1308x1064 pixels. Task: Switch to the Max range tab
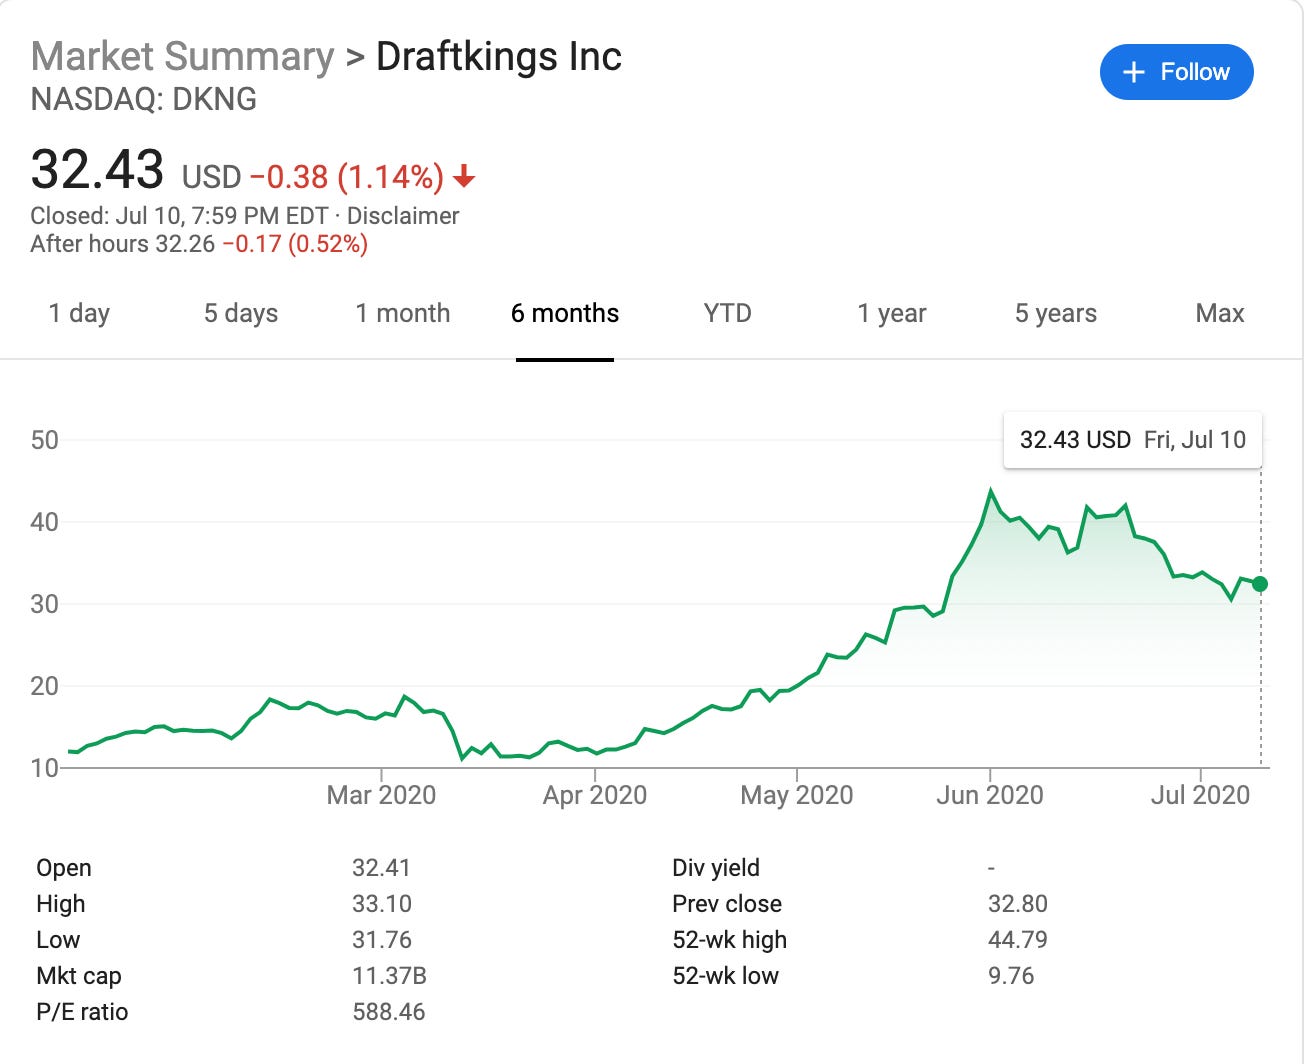pyautogui.click(x=1220, y=313)
